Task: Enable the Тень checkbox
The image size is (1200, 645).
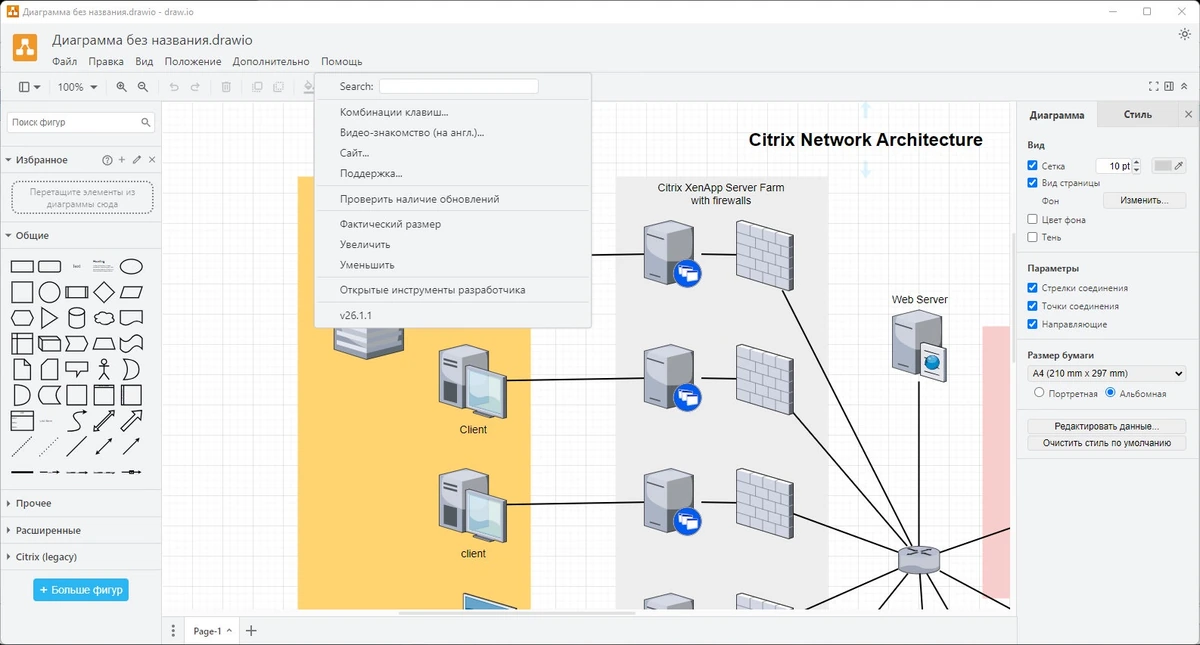Action: 1033,237
